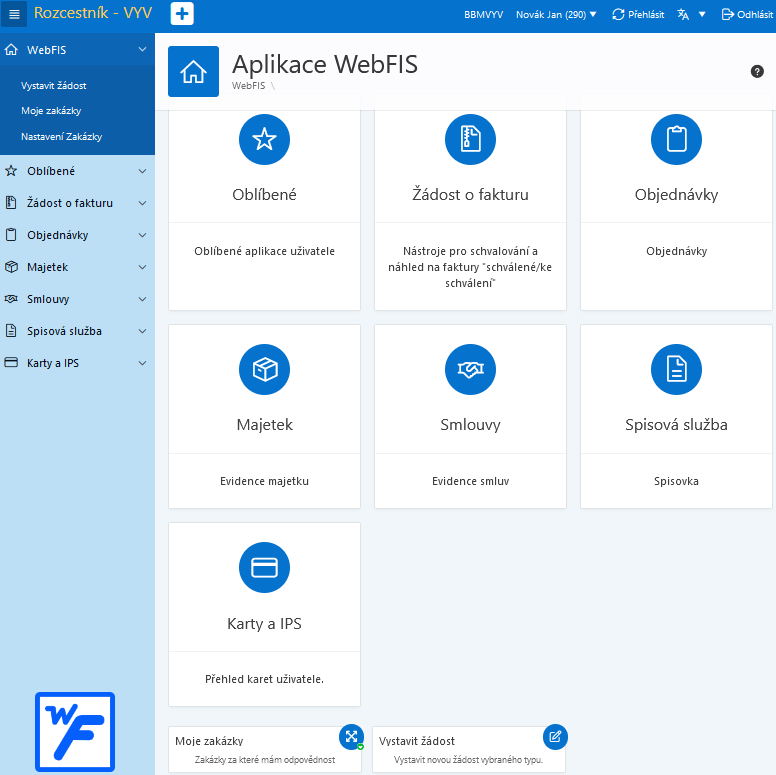This screenshot has width=776, height=775.
Task: Open the Novák Jan (290) user dropdown
Action: tap(556, 14)
